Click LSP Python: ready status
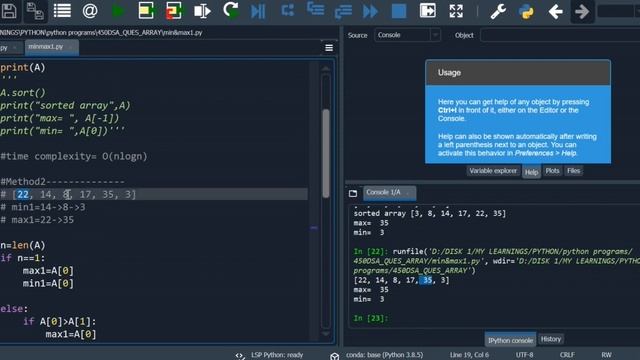The image size is (640, 360). pyautogui.click(x=277, y=355)
